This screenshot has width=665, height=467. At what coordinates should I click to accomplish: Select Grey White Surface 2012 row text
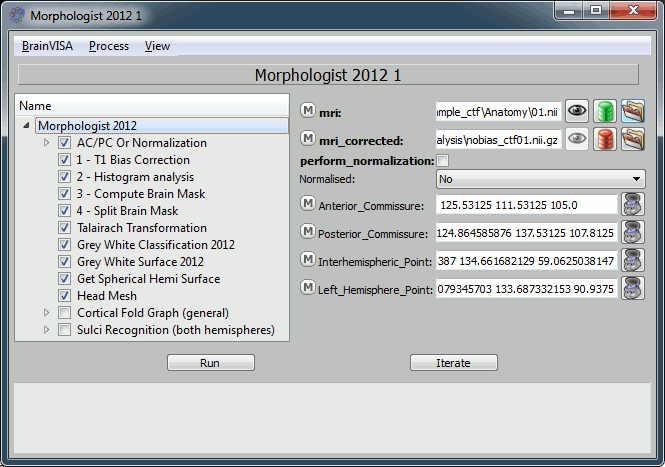140,262
